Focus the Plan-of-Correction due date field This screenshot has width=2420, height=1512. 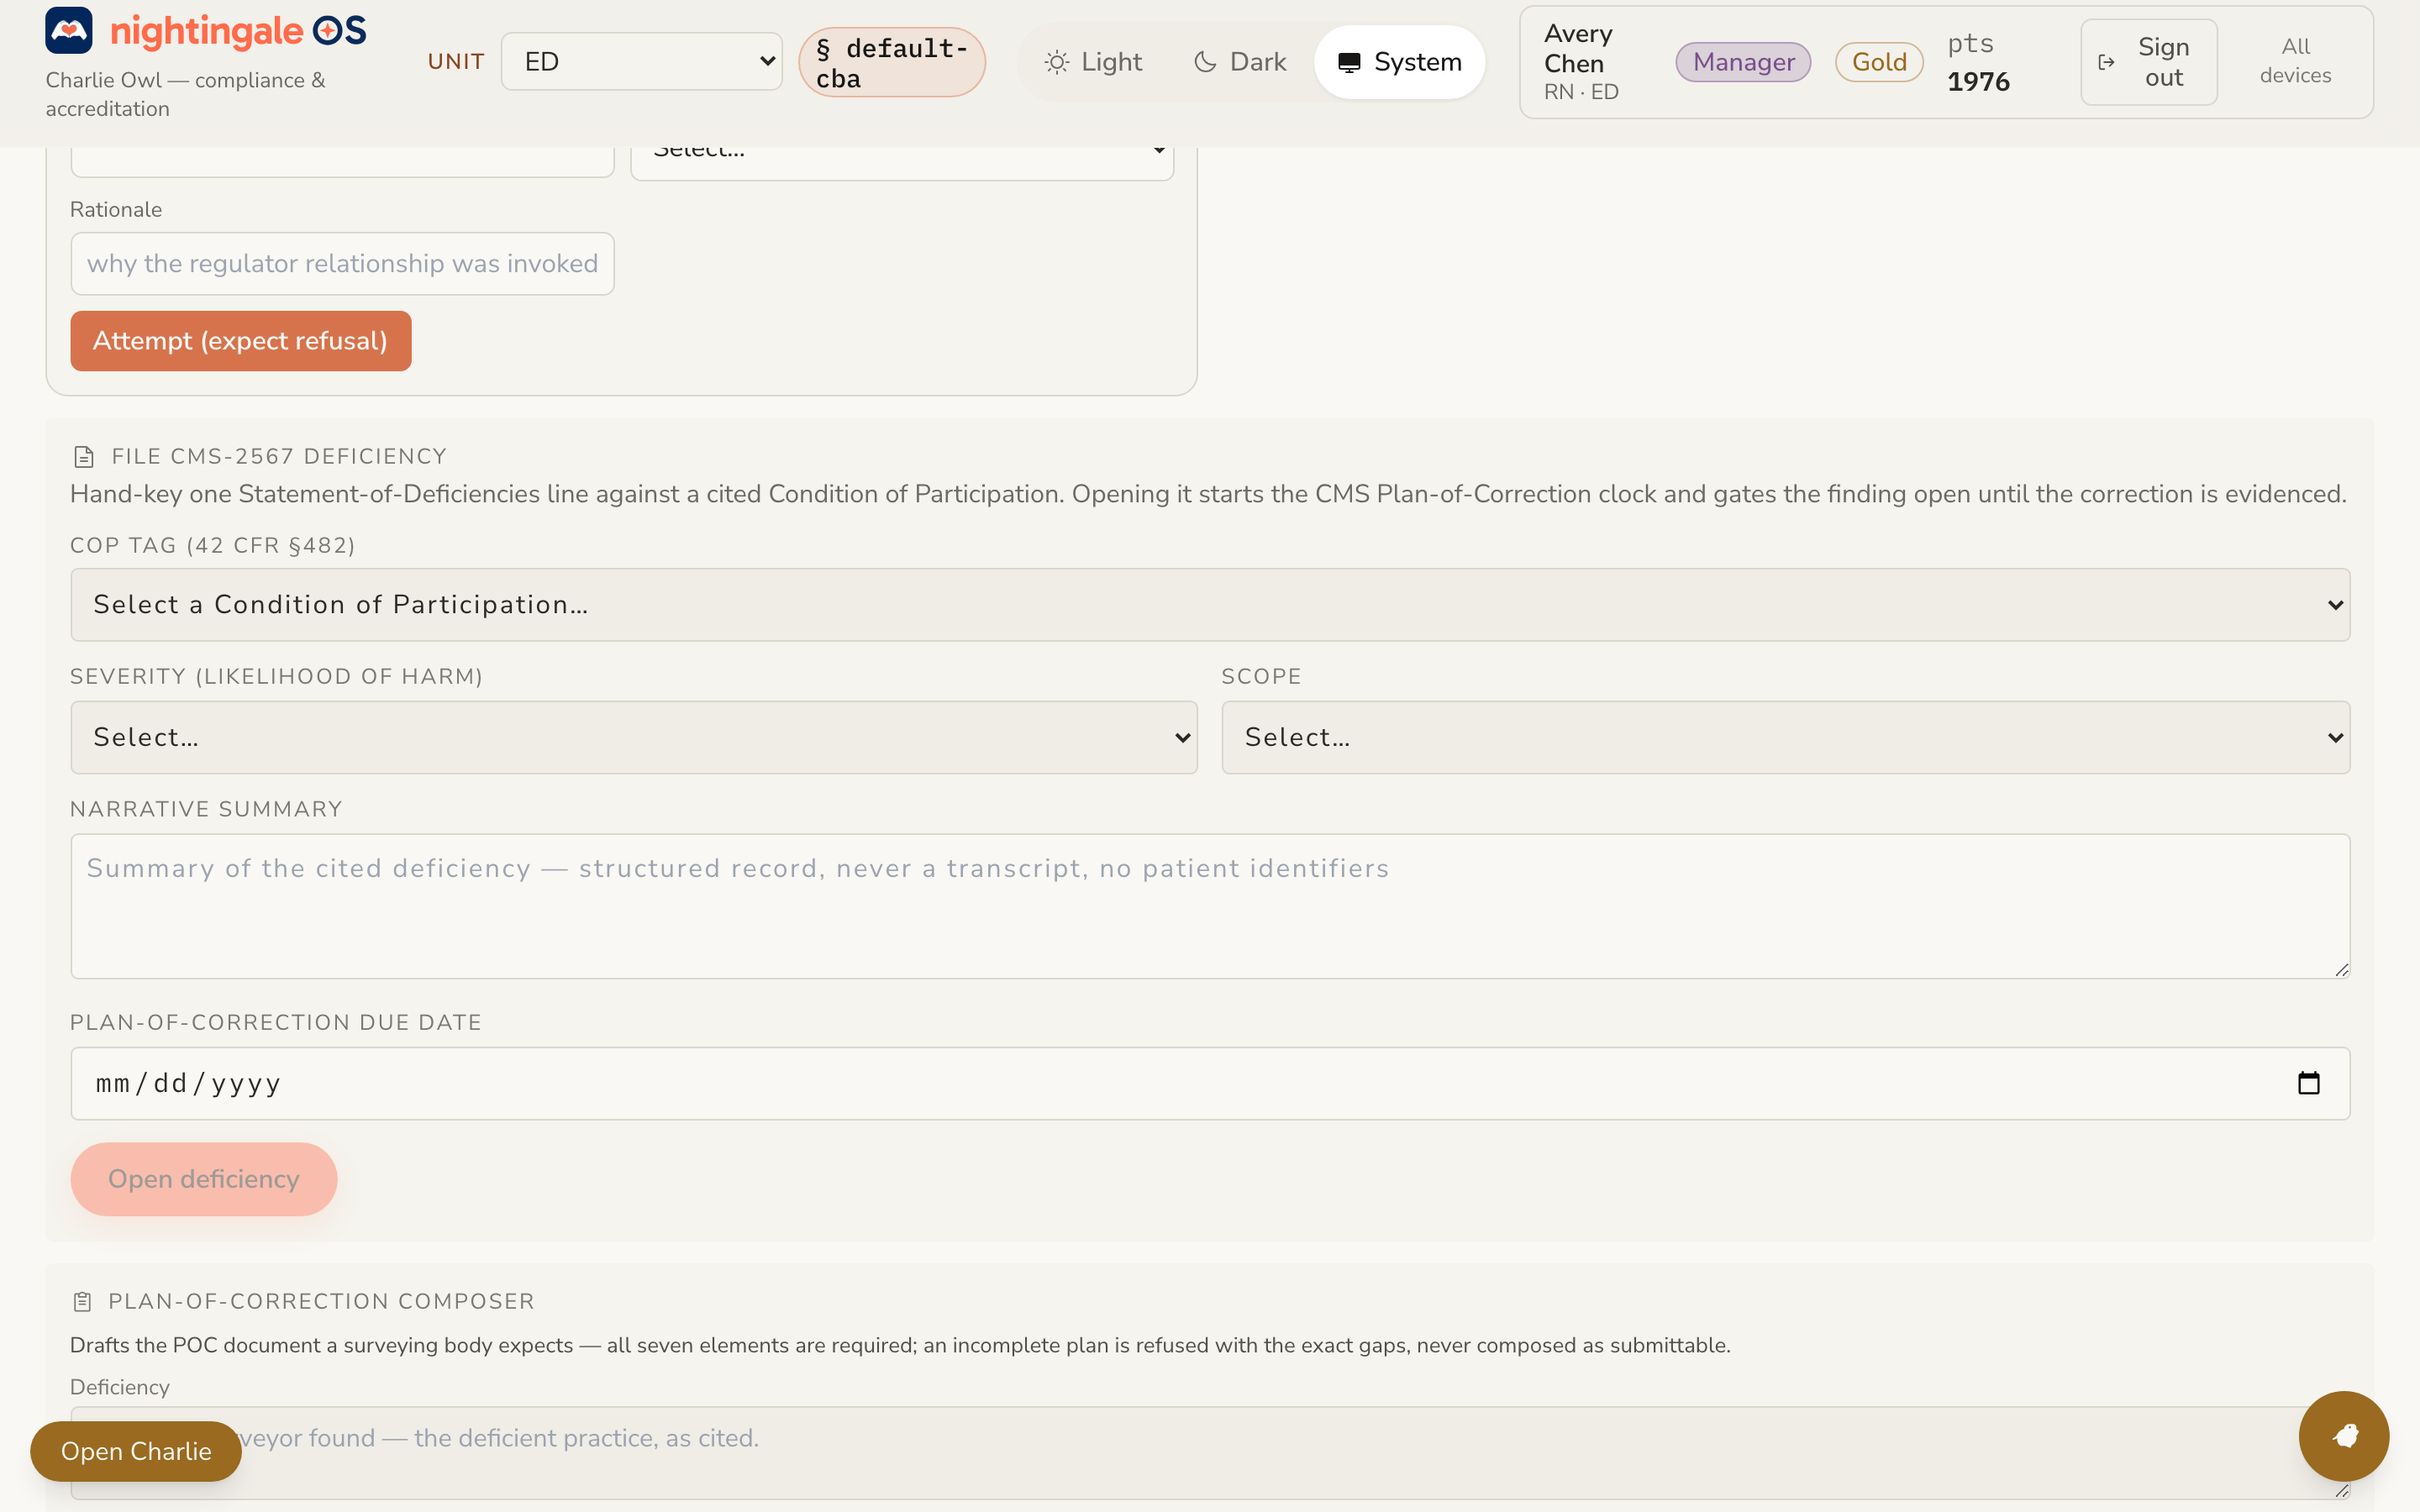(x=1210, y=1083)
